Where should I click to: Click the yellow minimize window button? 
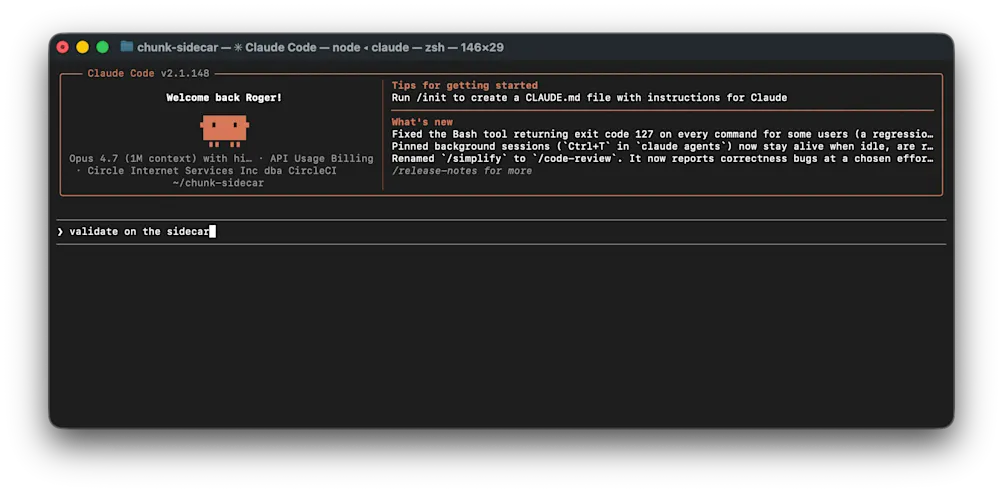[x=83, y=47]
